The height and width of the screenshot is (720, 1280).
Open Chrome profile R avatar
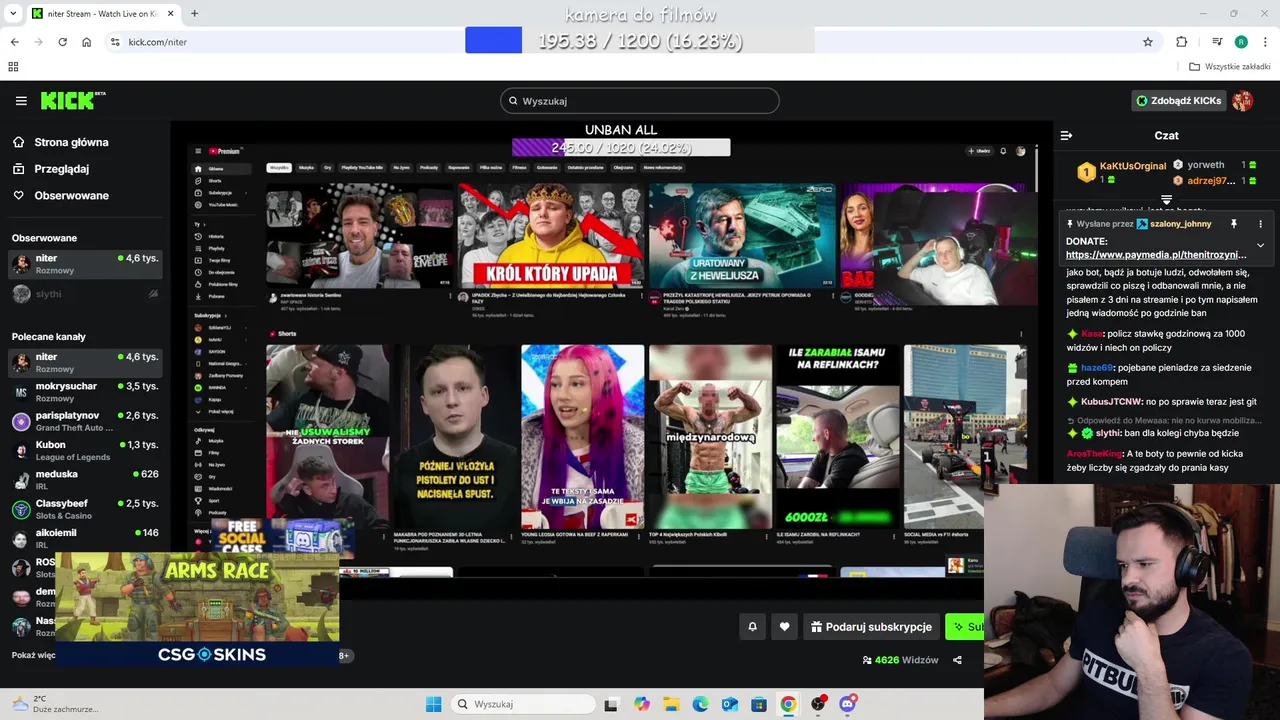[x=1241, y=42]
